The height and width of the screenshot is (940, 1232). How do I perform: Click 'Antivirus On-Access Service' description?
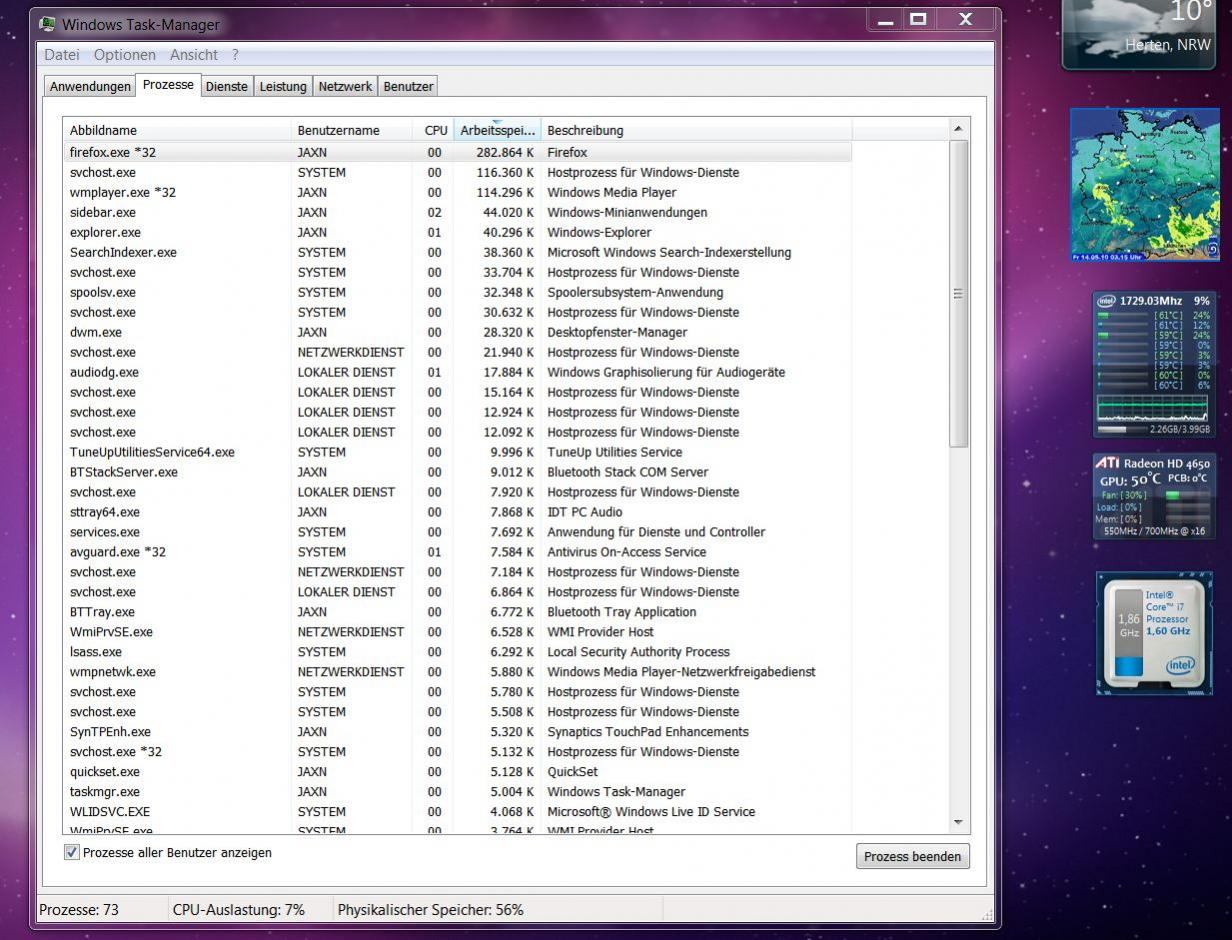click(x=626, y=552)
